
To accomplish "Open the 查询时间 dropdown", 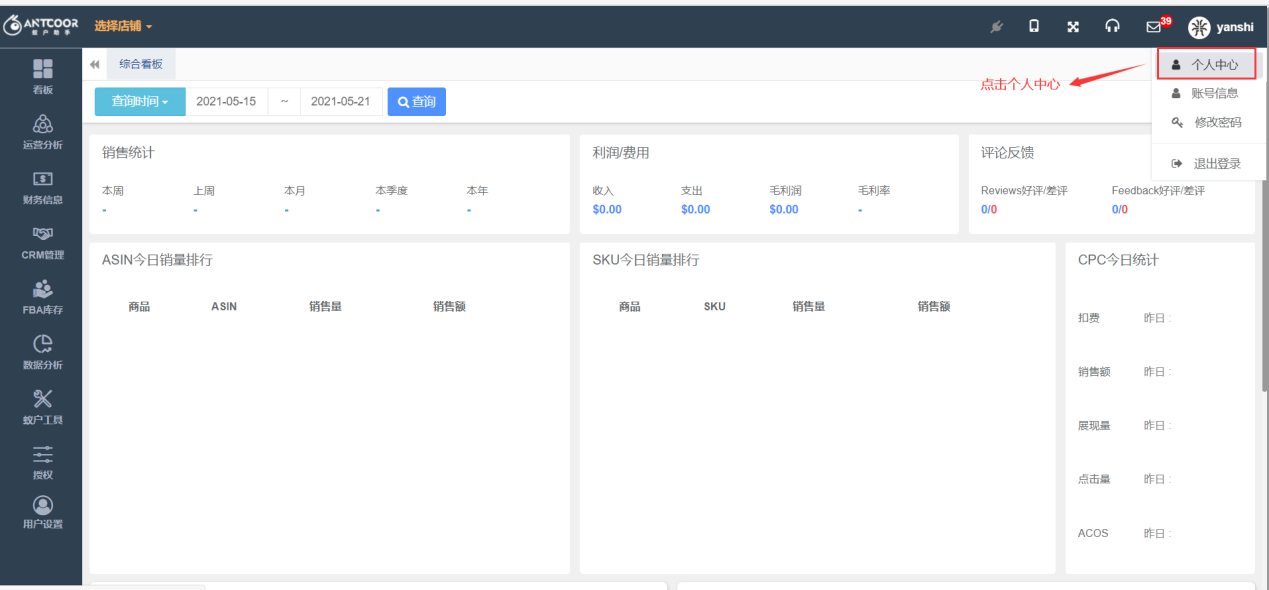I will (140, 101).
